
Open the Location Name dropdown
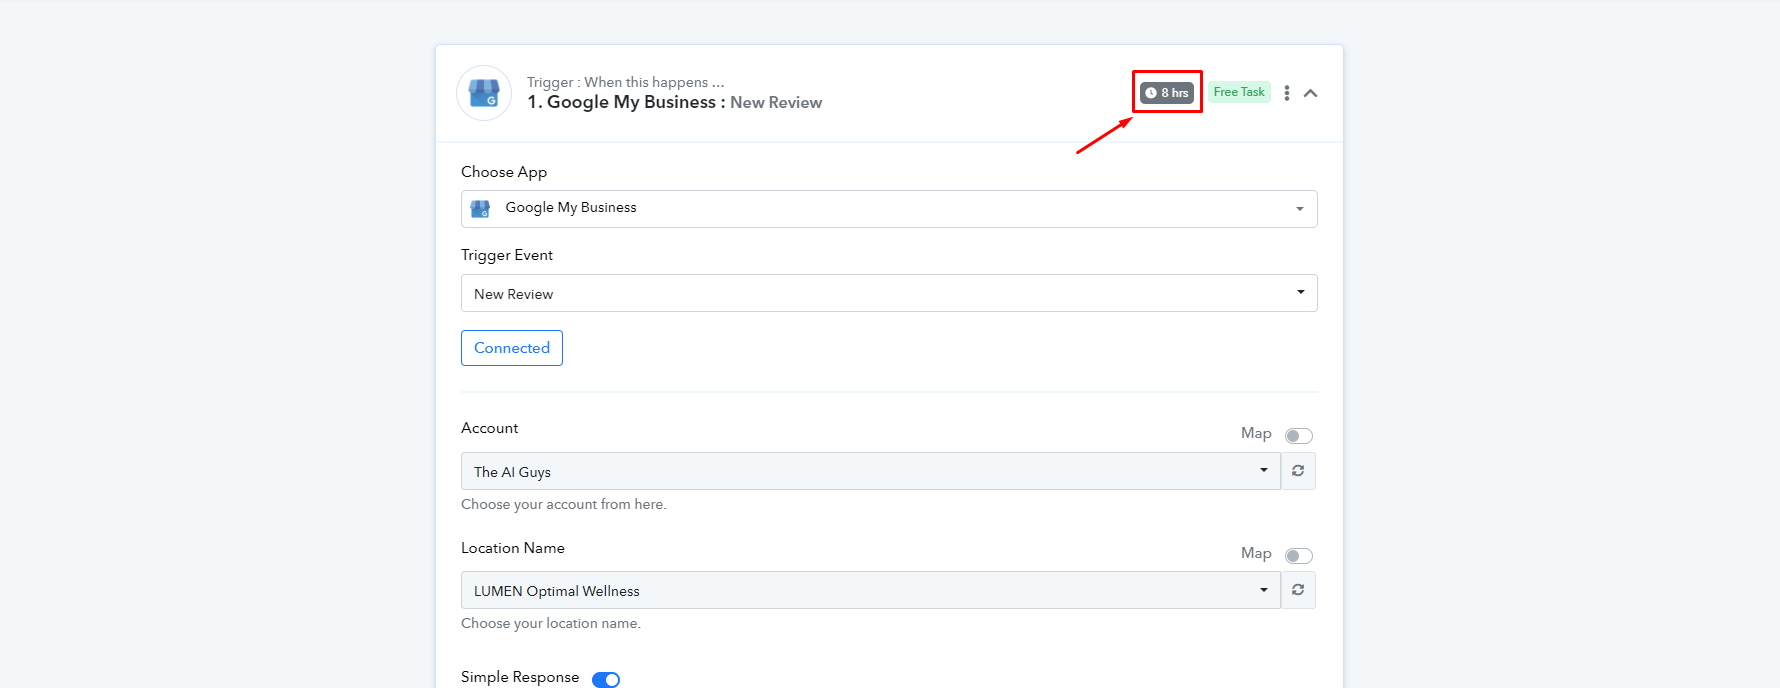pyautogui.click(x=871, y=590)
